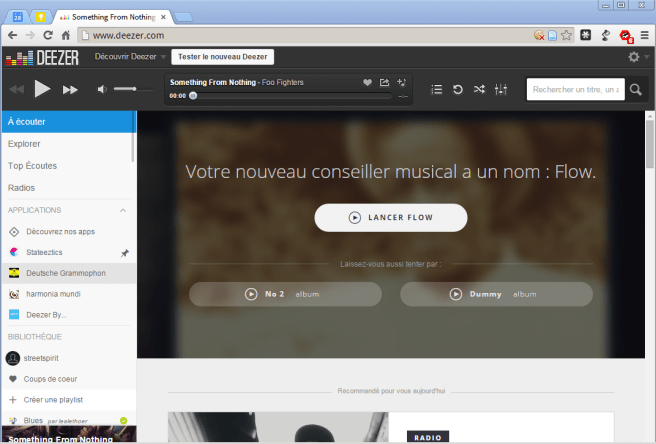The width and height of the screenshot is (656, 444).
Task: Click browser back arrow
Action: click(13, 35)
